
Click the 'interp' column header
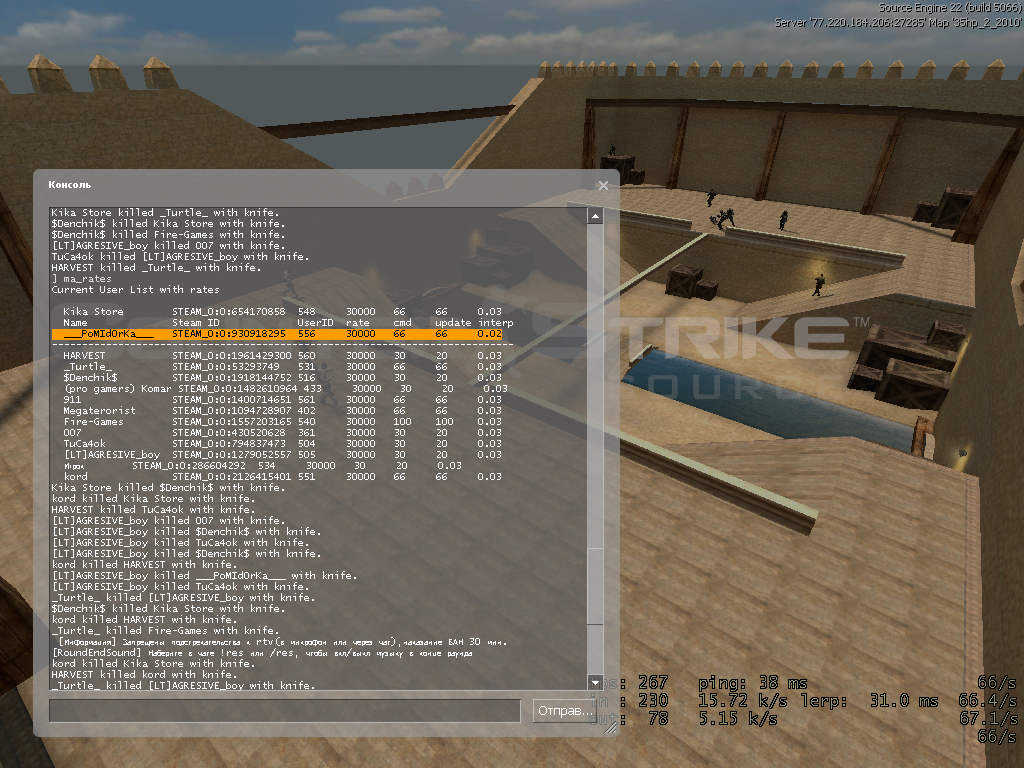496,323
